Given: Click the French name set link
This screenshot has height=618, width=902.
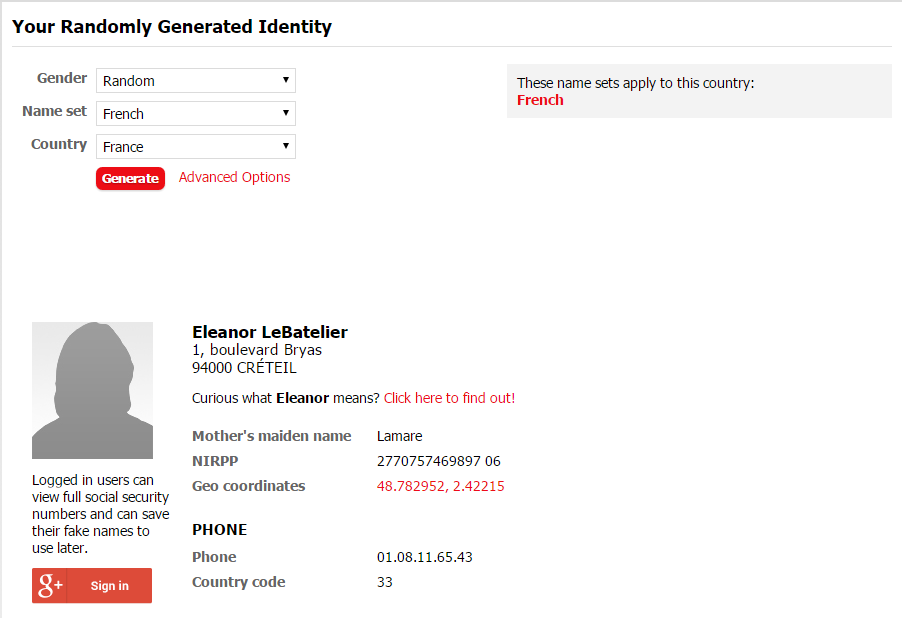Looking at the screenshot, I should click(x=540, y=100).
